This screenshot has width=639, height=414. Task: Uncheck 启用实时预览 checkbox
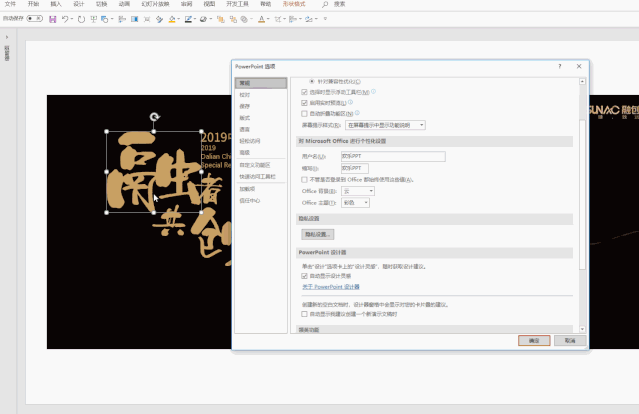click(304, 103)
